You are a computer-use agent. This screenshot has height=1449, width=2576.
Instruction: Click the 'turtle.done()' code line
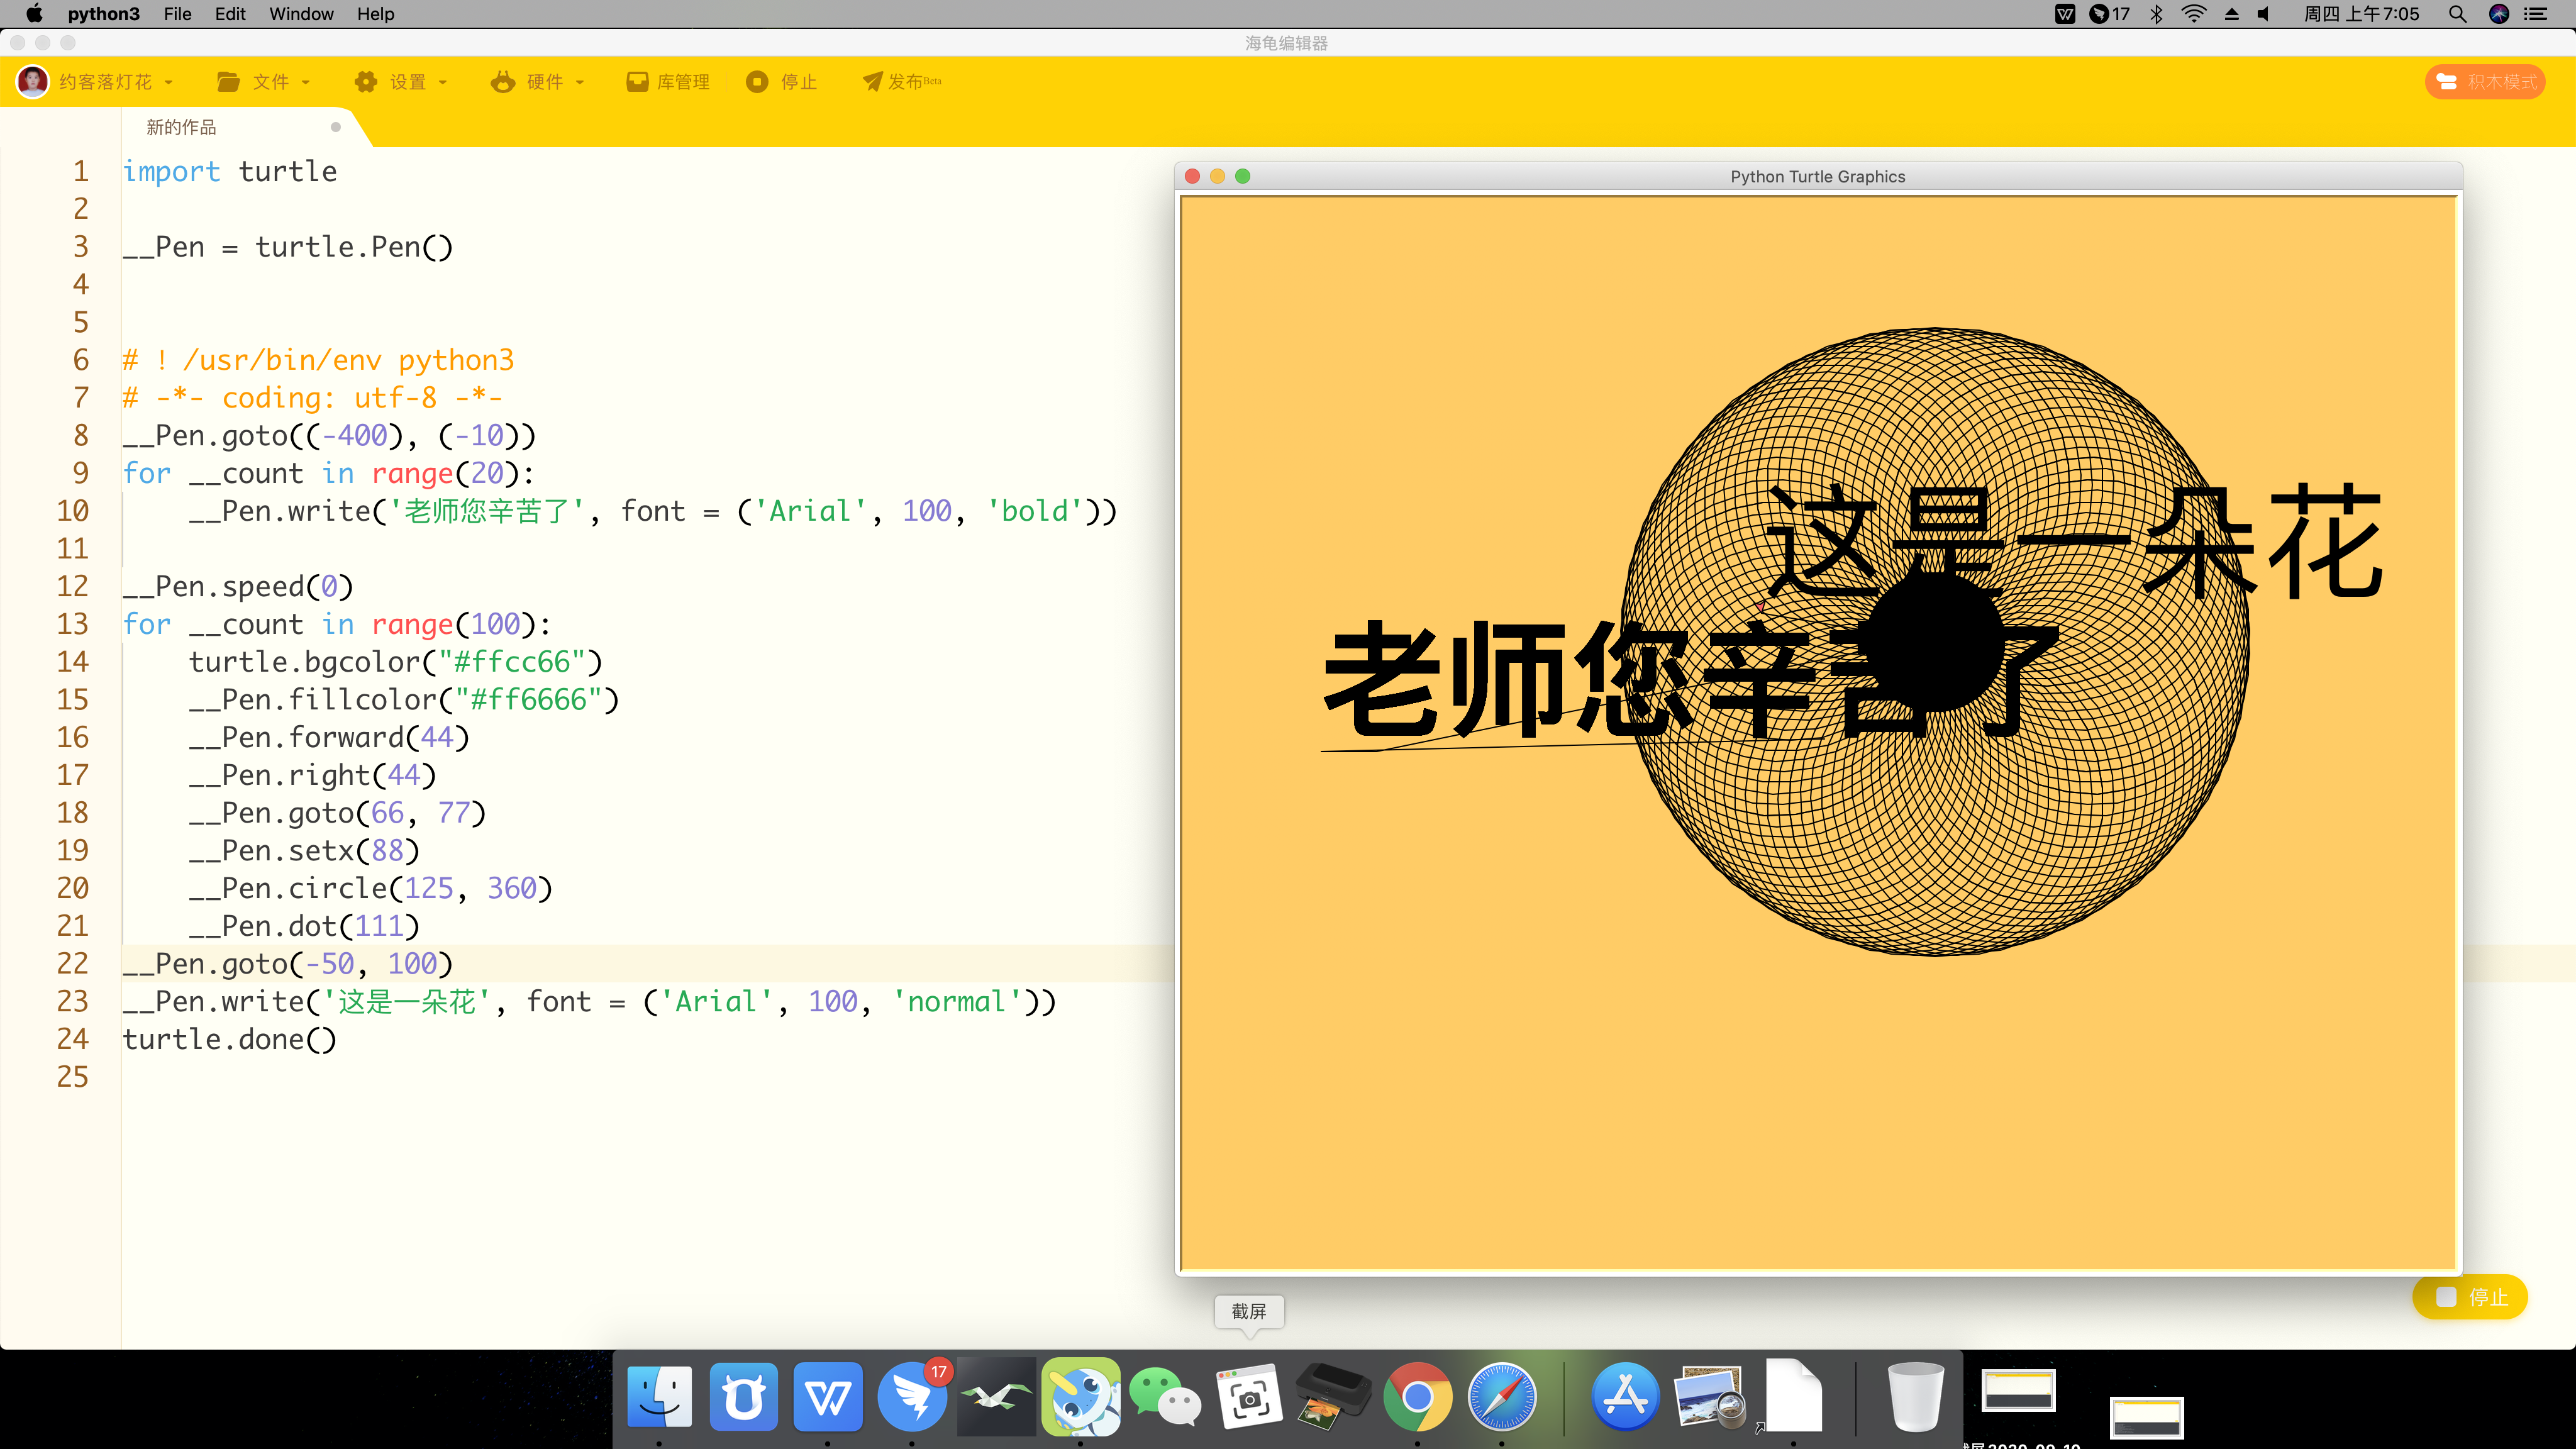tap(230, 1040)
